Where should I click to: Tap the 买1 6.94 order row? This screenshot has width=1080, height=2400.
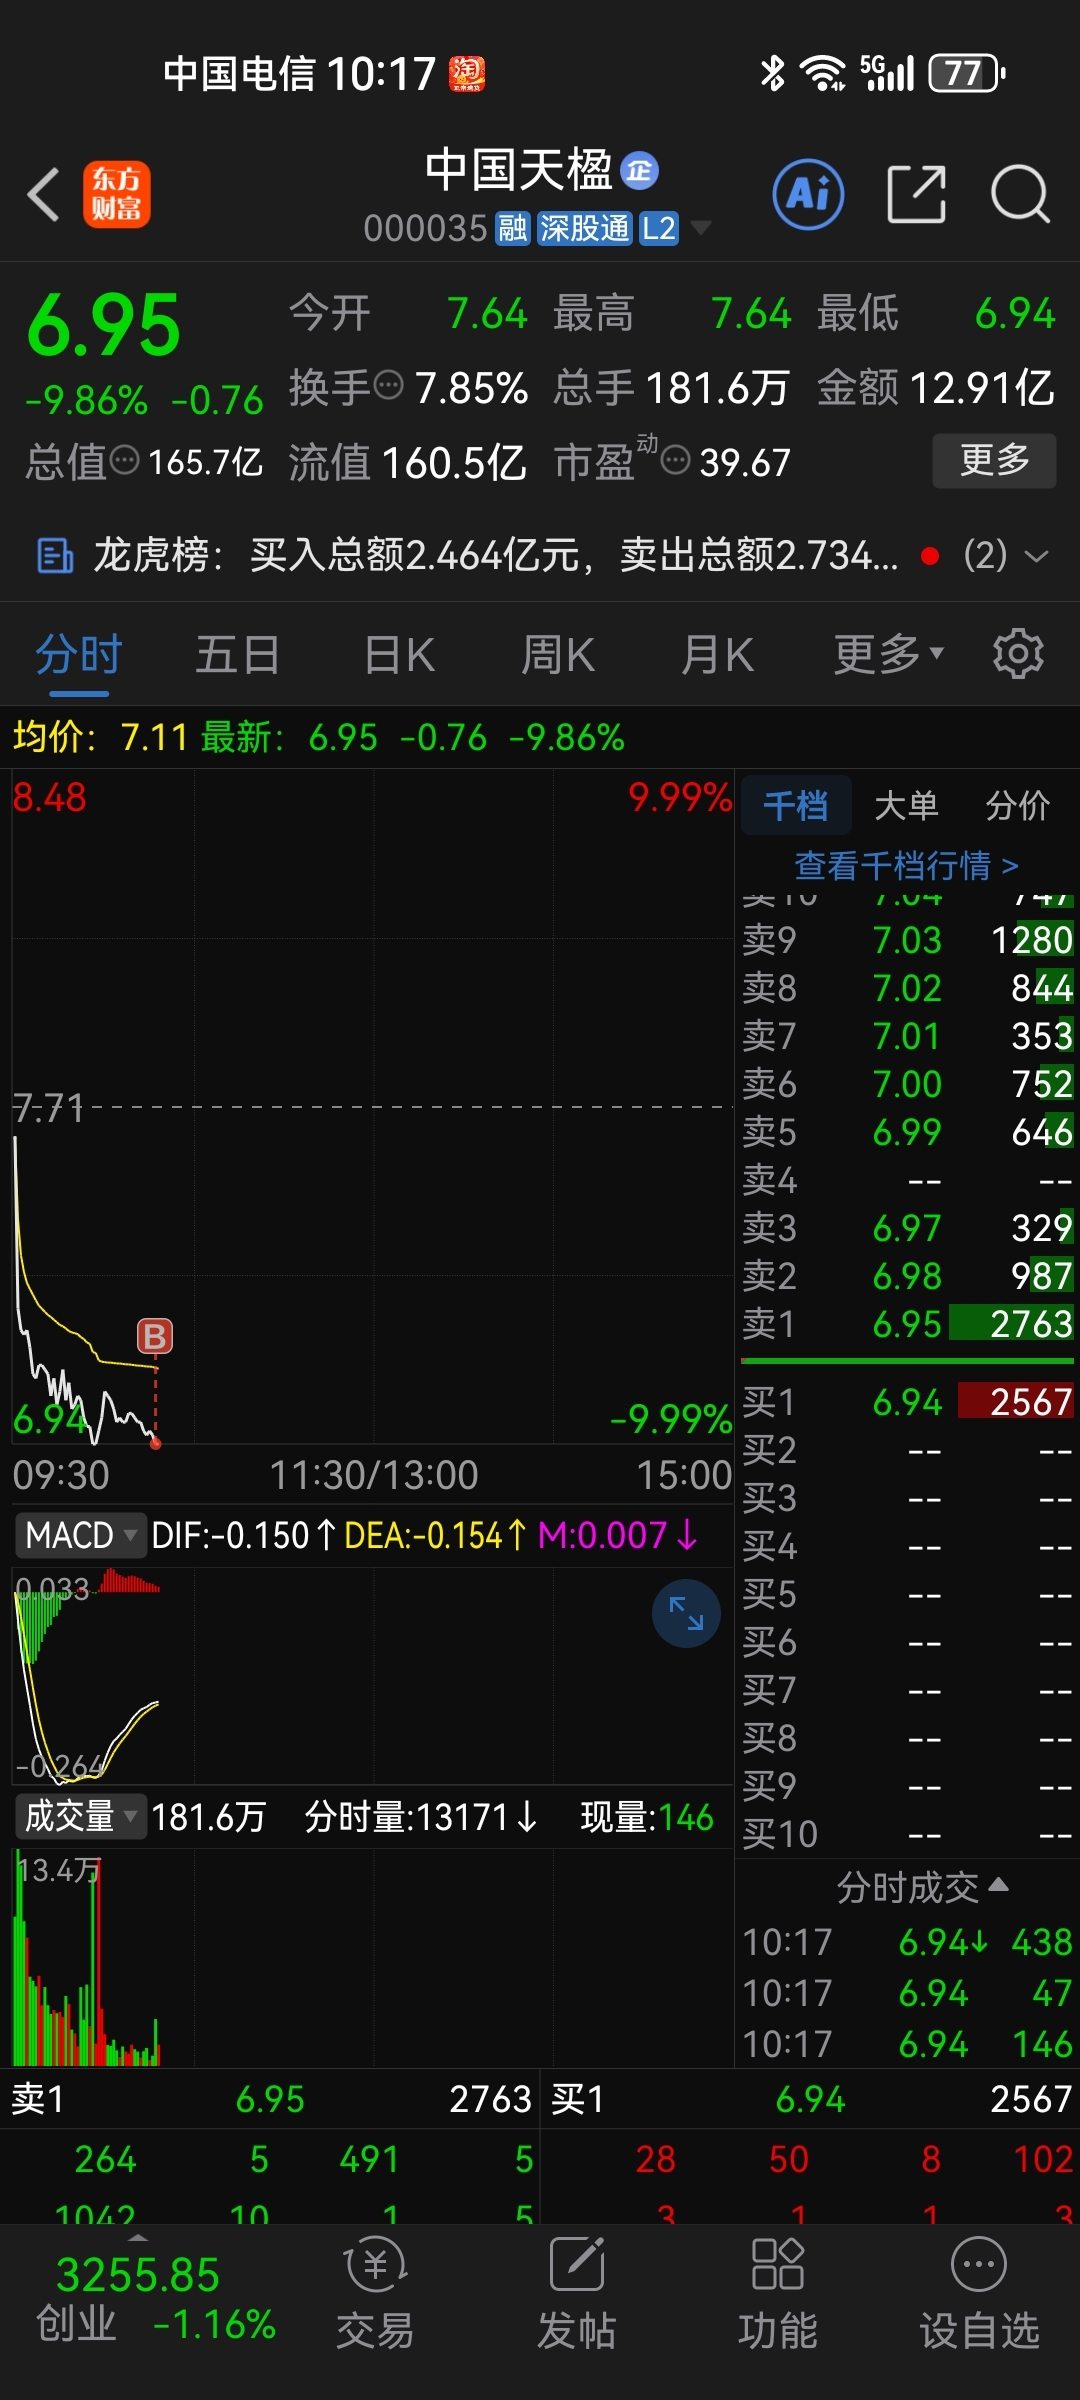click(908, 1402)
